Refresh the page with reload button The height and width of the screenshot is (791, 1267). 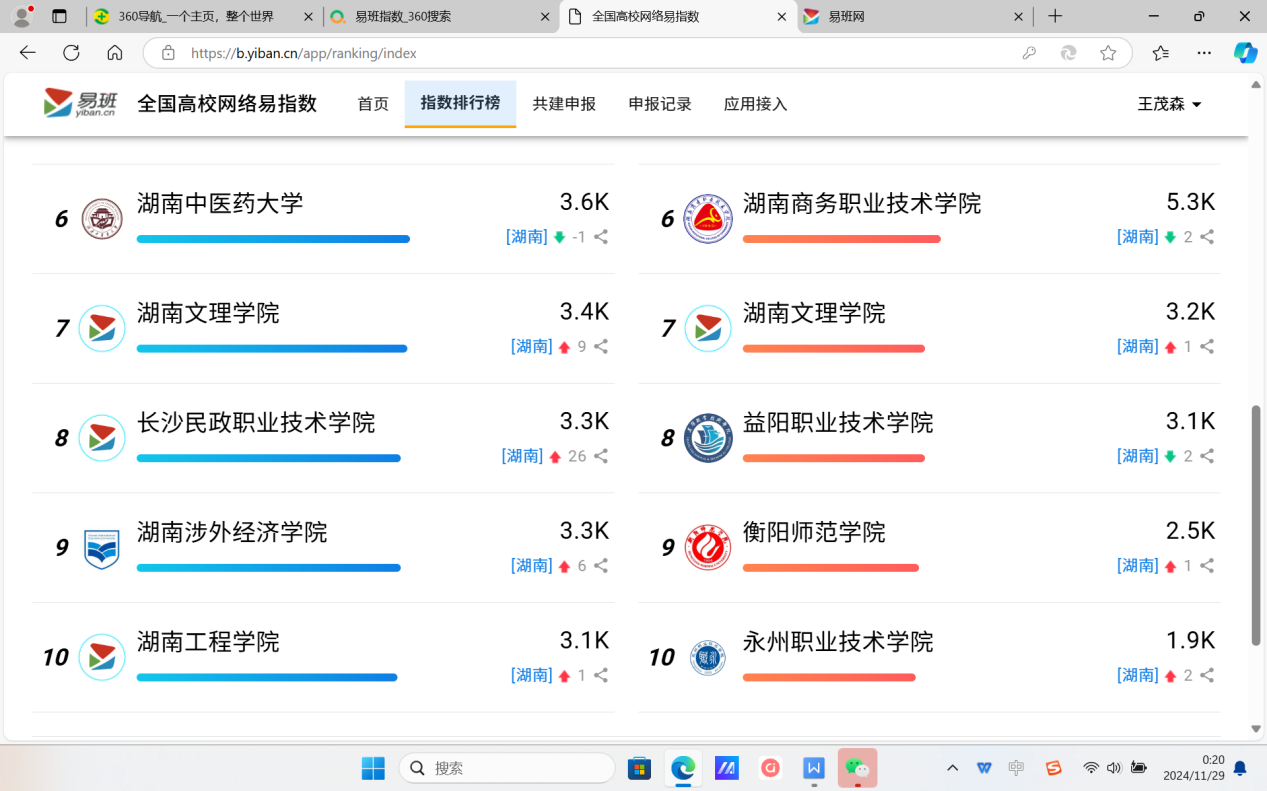pos(71,53)
